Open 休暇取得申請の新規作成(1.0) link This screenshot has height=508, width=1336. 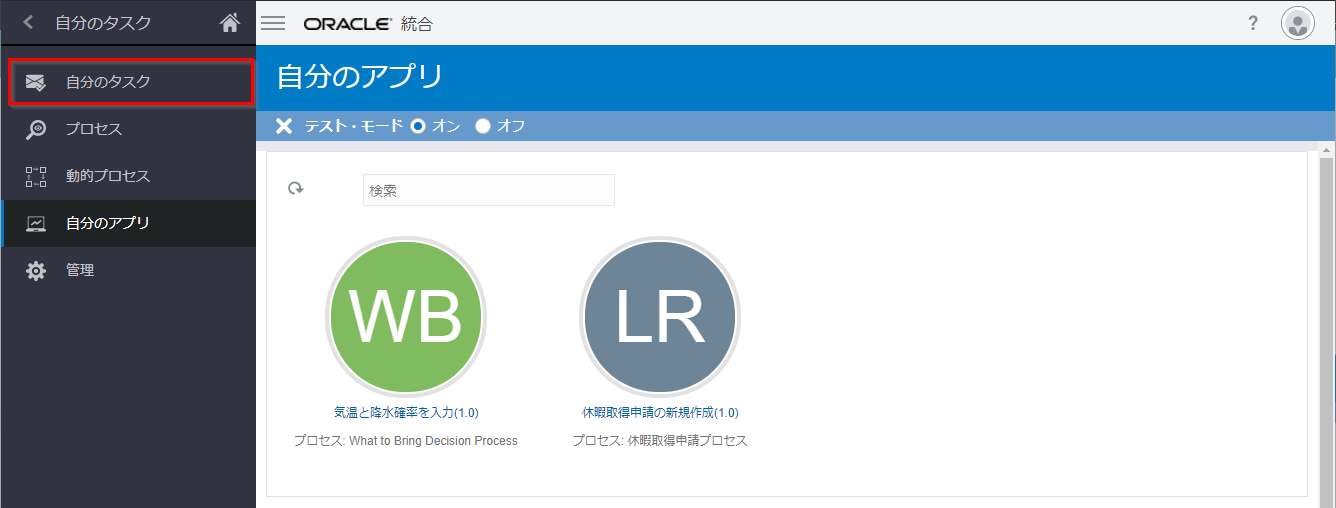click(660, 412)
